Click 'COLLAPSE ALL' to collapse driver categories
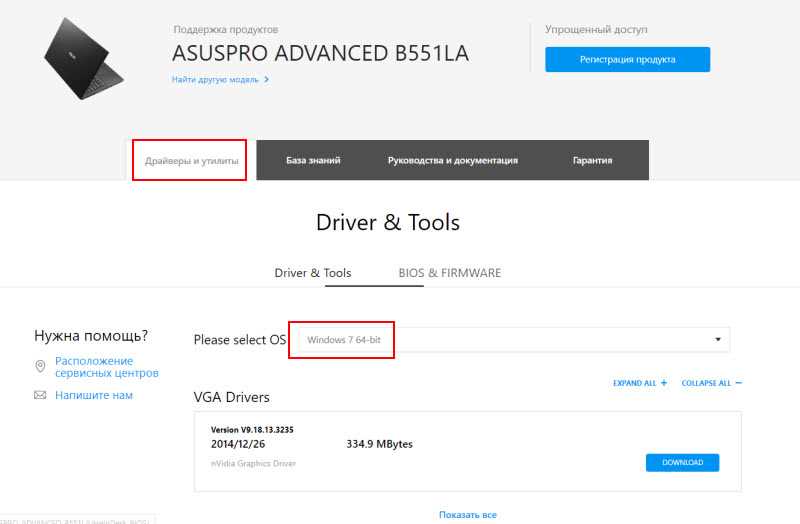 (x=706, y=383)
